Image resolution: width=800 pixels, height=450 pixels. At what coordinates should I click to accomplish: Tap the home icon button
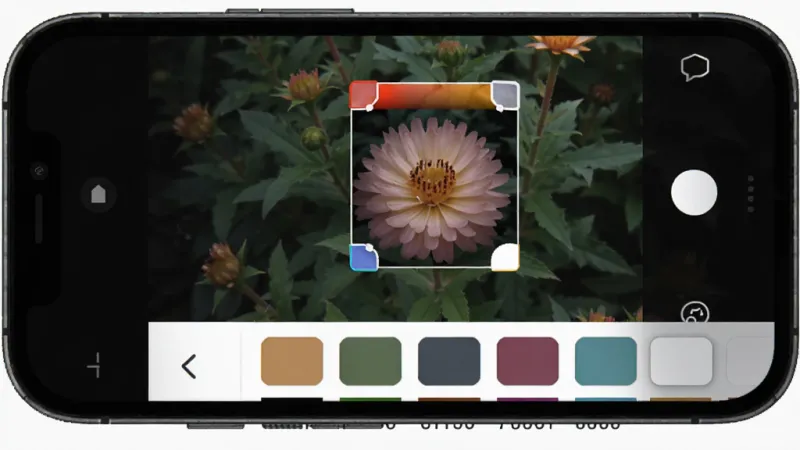(x=98, y=194)
